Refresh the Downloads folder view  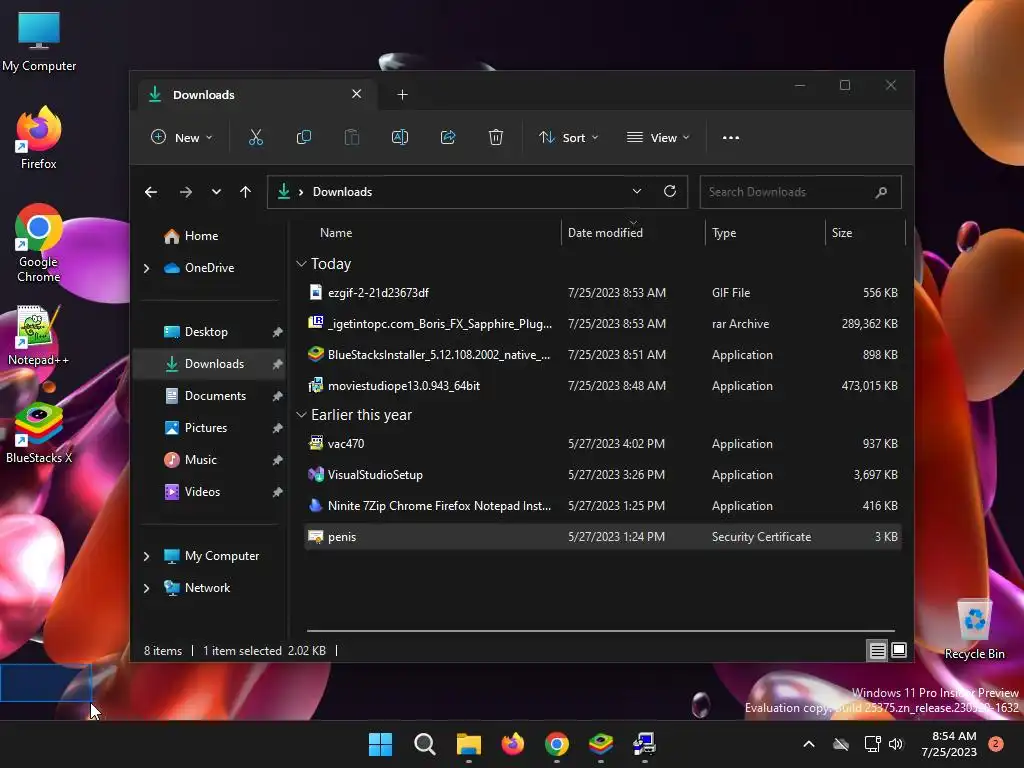click(669, 191)
